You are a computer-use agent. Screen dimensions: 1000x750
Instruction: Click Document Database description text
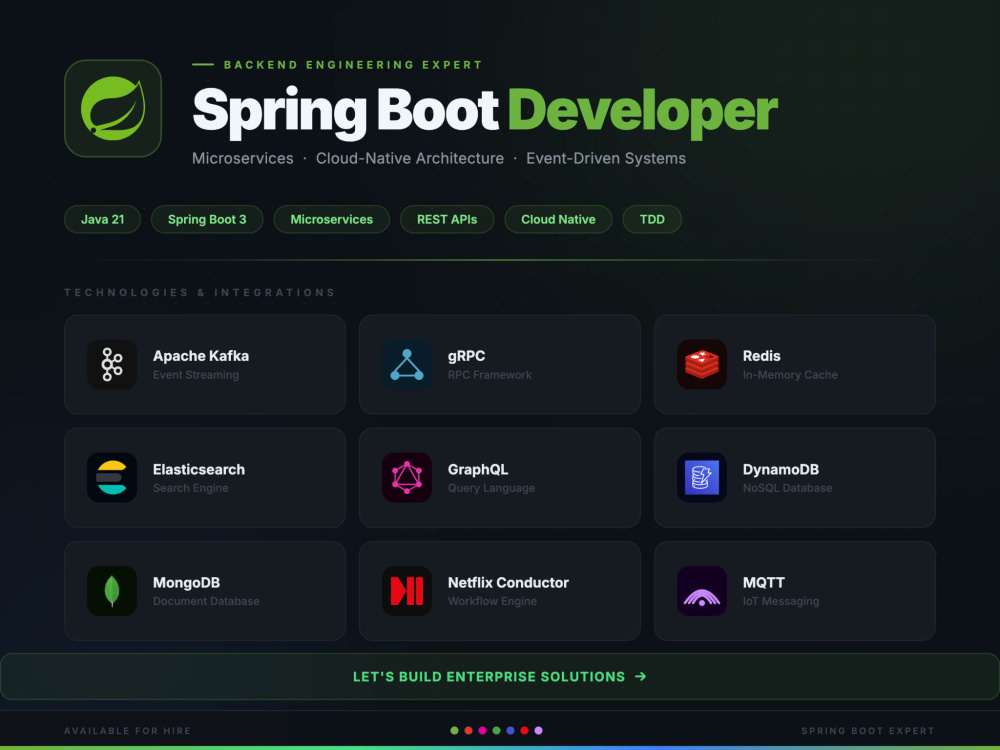[206, 601]
